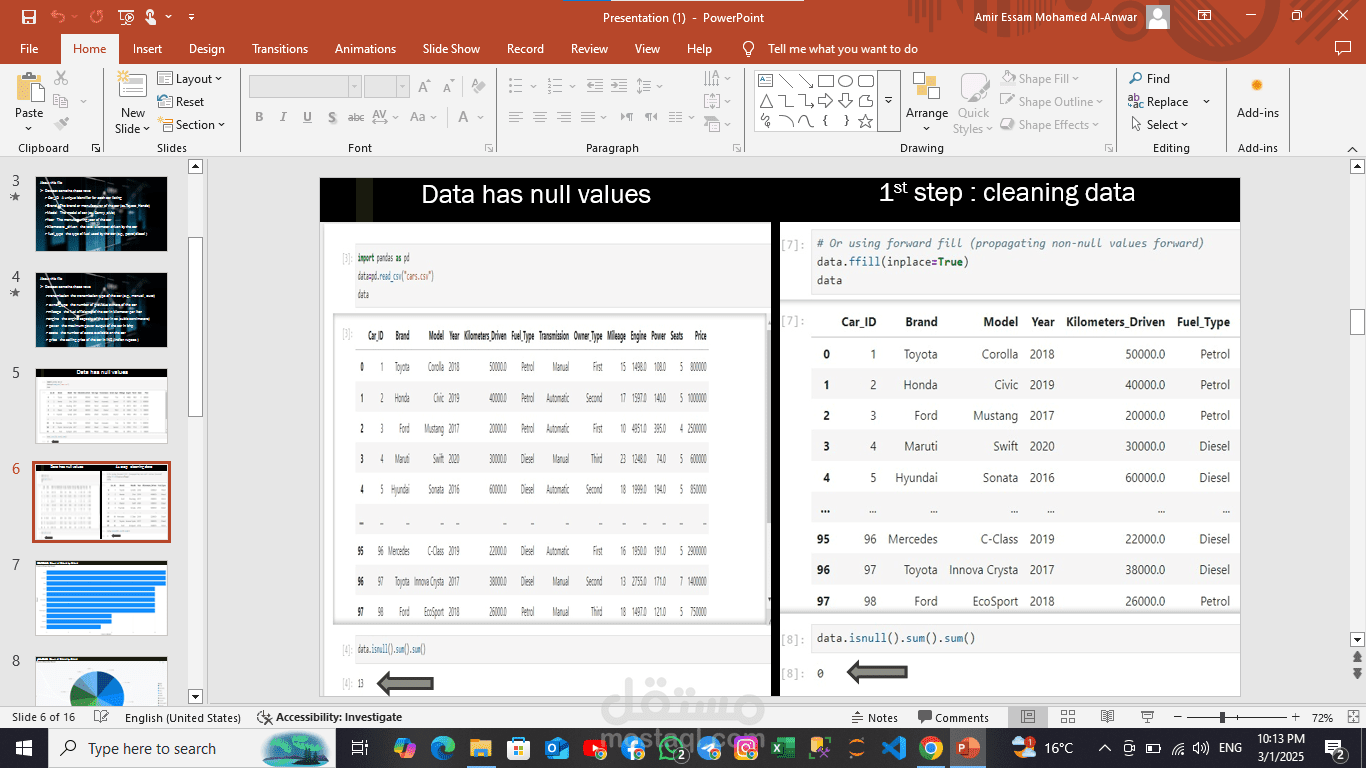The width and height of the screenshot is (1366, 768).
Task: Switch to the Design tab
Action: pyautogui.click(x=206, y=49)
